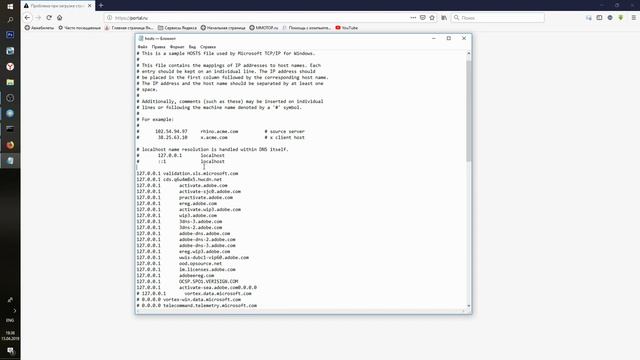Toggle the Firefox sidebars icon
Viewport: 640px width, 360px height.
coord(599,18)
